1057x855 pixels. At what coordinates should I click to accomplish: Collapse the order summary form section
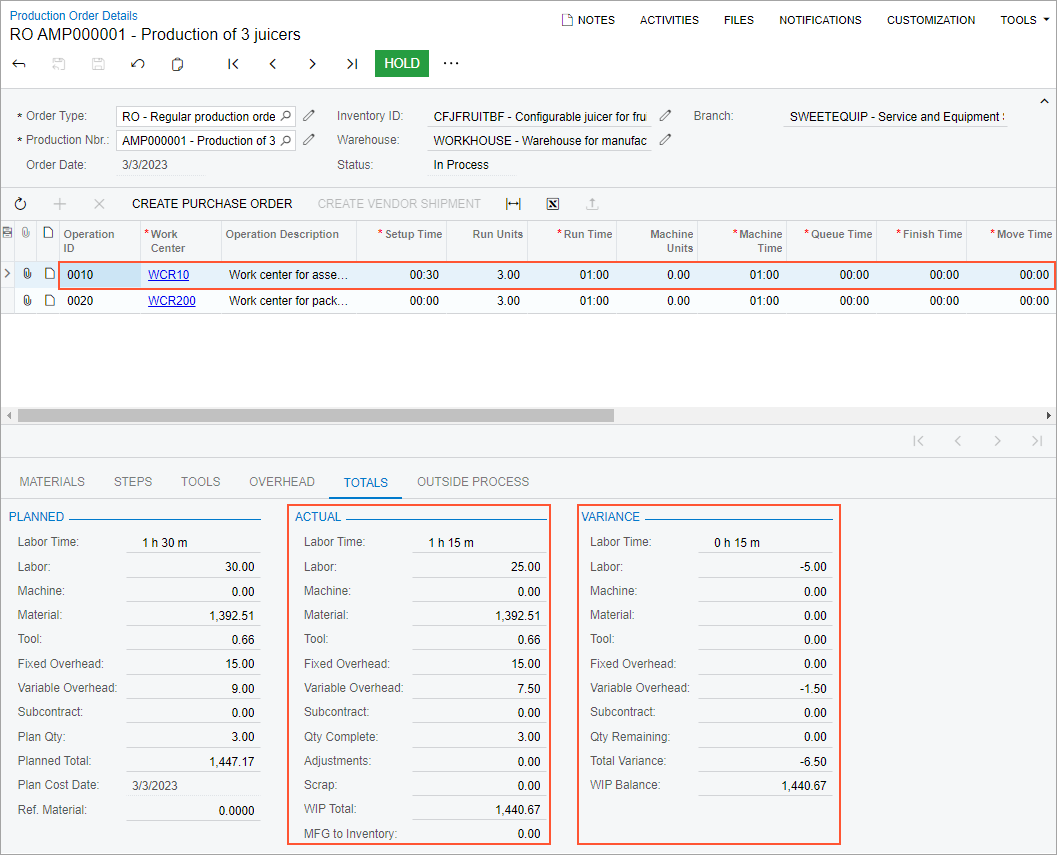[1044, 102]
